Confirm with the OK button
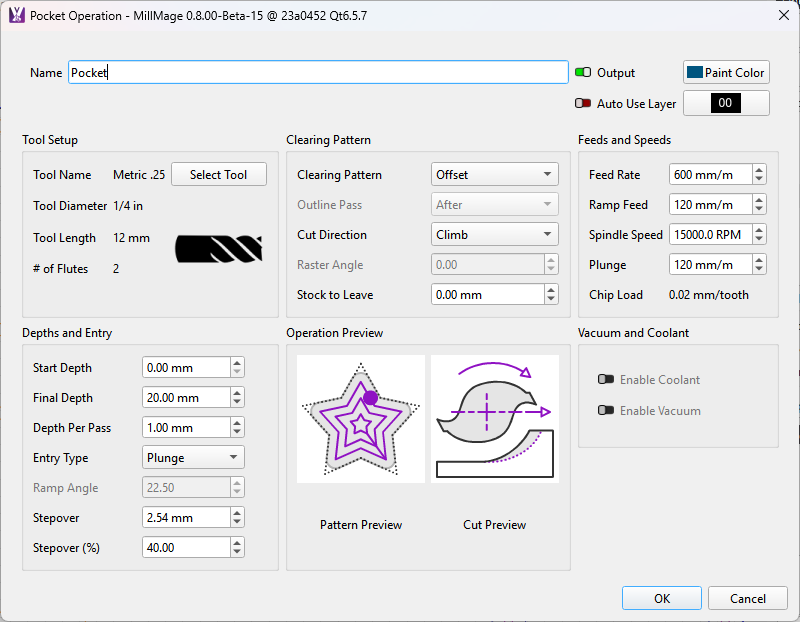The height and width of the screenshot is (622, 800). [x=662, y=598]
